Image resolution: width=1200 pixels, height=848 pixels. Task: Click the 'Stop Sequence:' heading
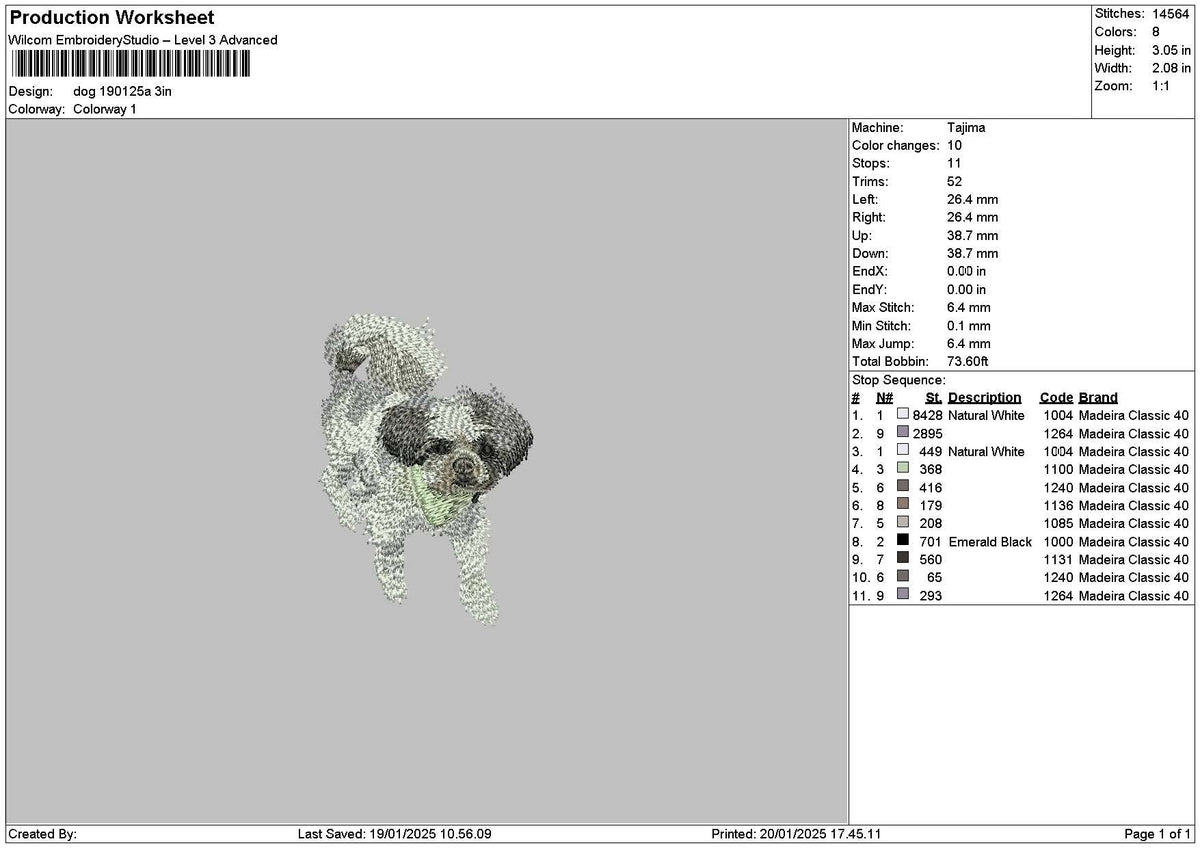pos(899,380)
